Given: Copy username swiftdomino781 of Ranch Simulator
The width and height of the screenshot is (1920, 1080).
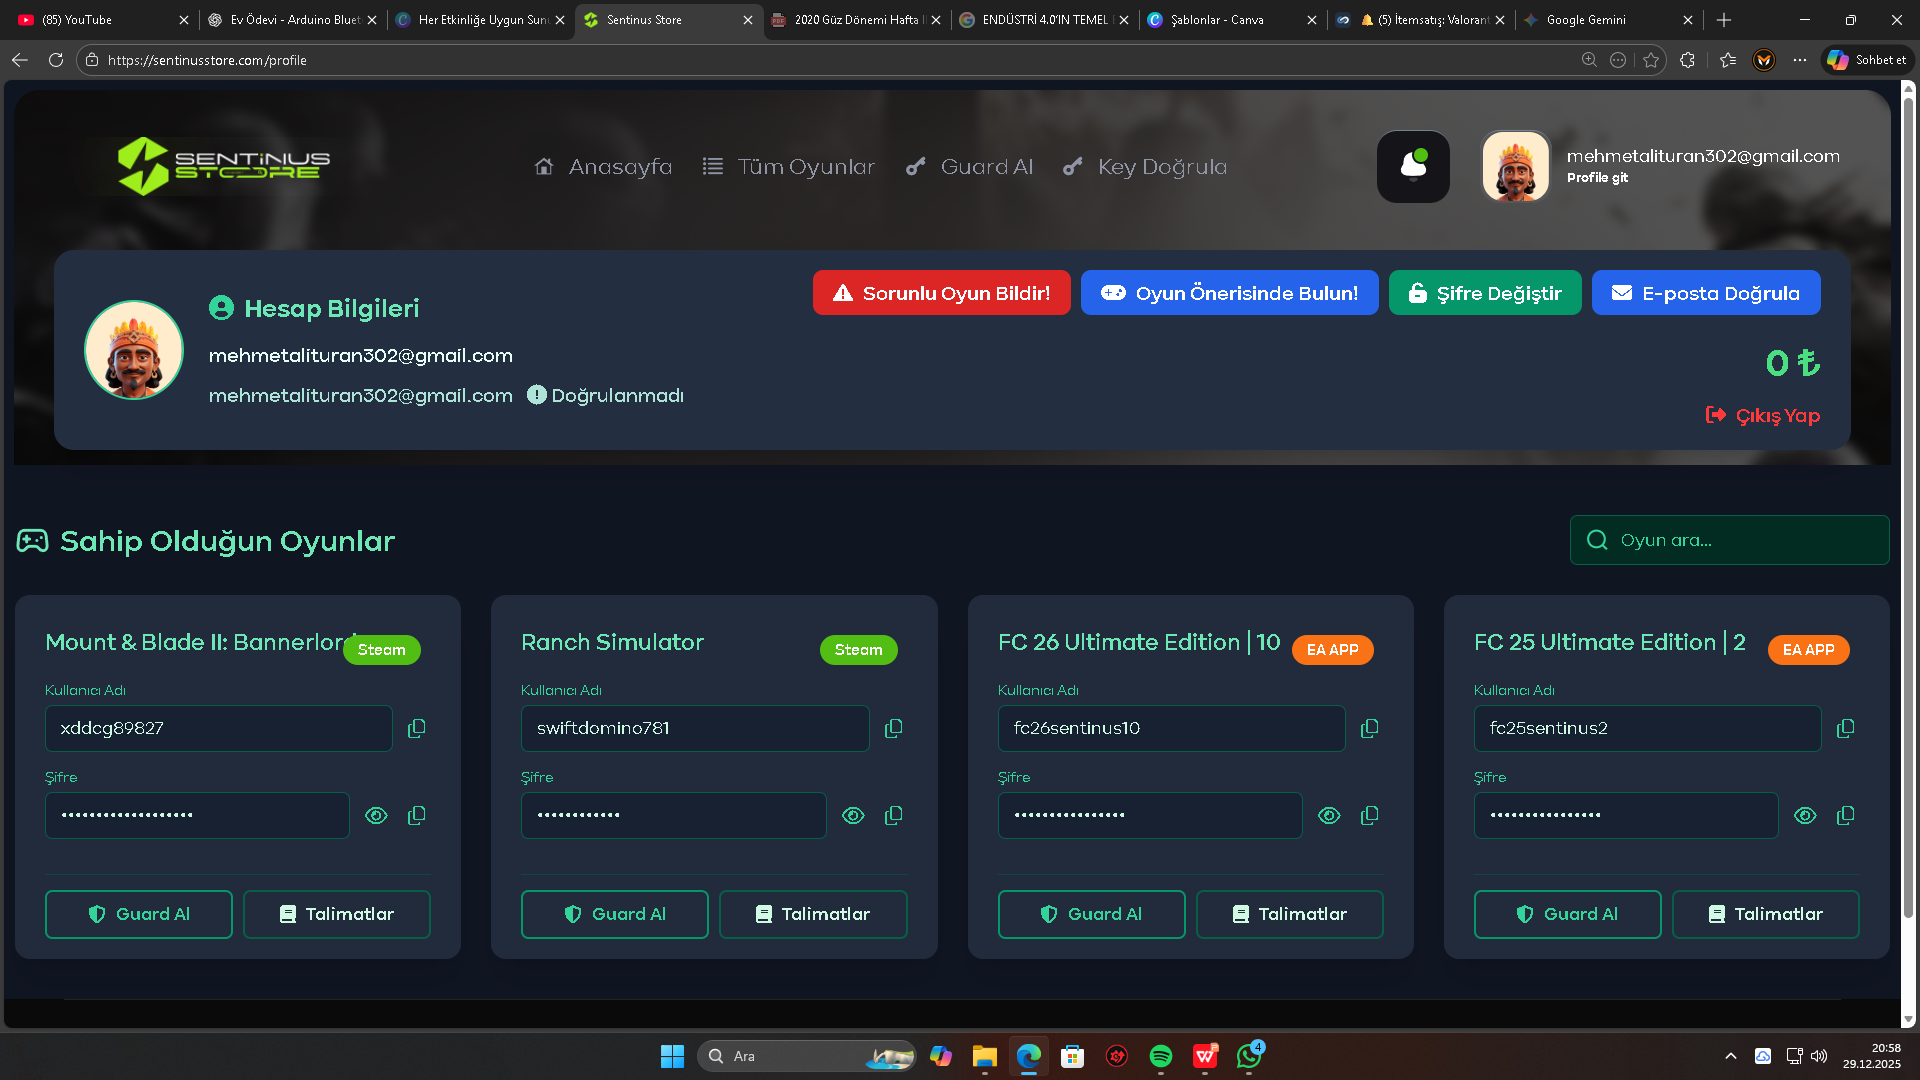Looking at the screenshot, I should tap(894, 728).
